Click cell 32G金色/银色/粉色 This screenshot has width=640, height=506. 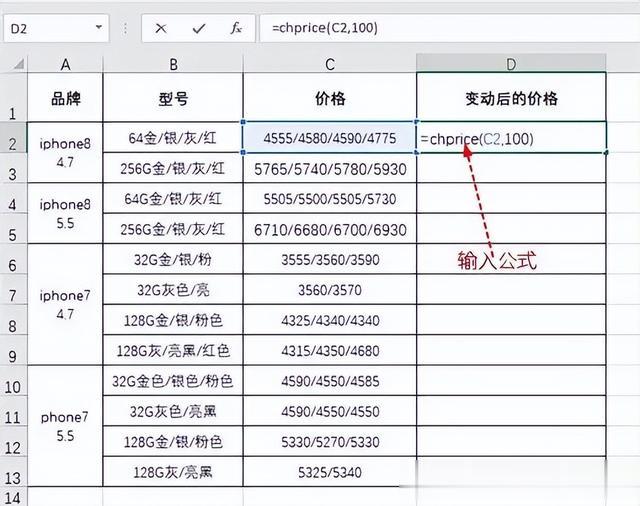(173, 381)
